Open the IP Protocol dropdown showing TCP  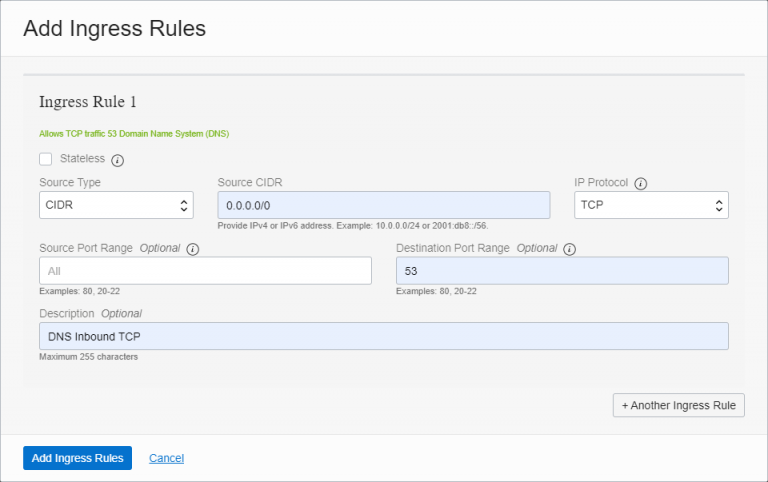pyautogui.click(x=651, y=205)
